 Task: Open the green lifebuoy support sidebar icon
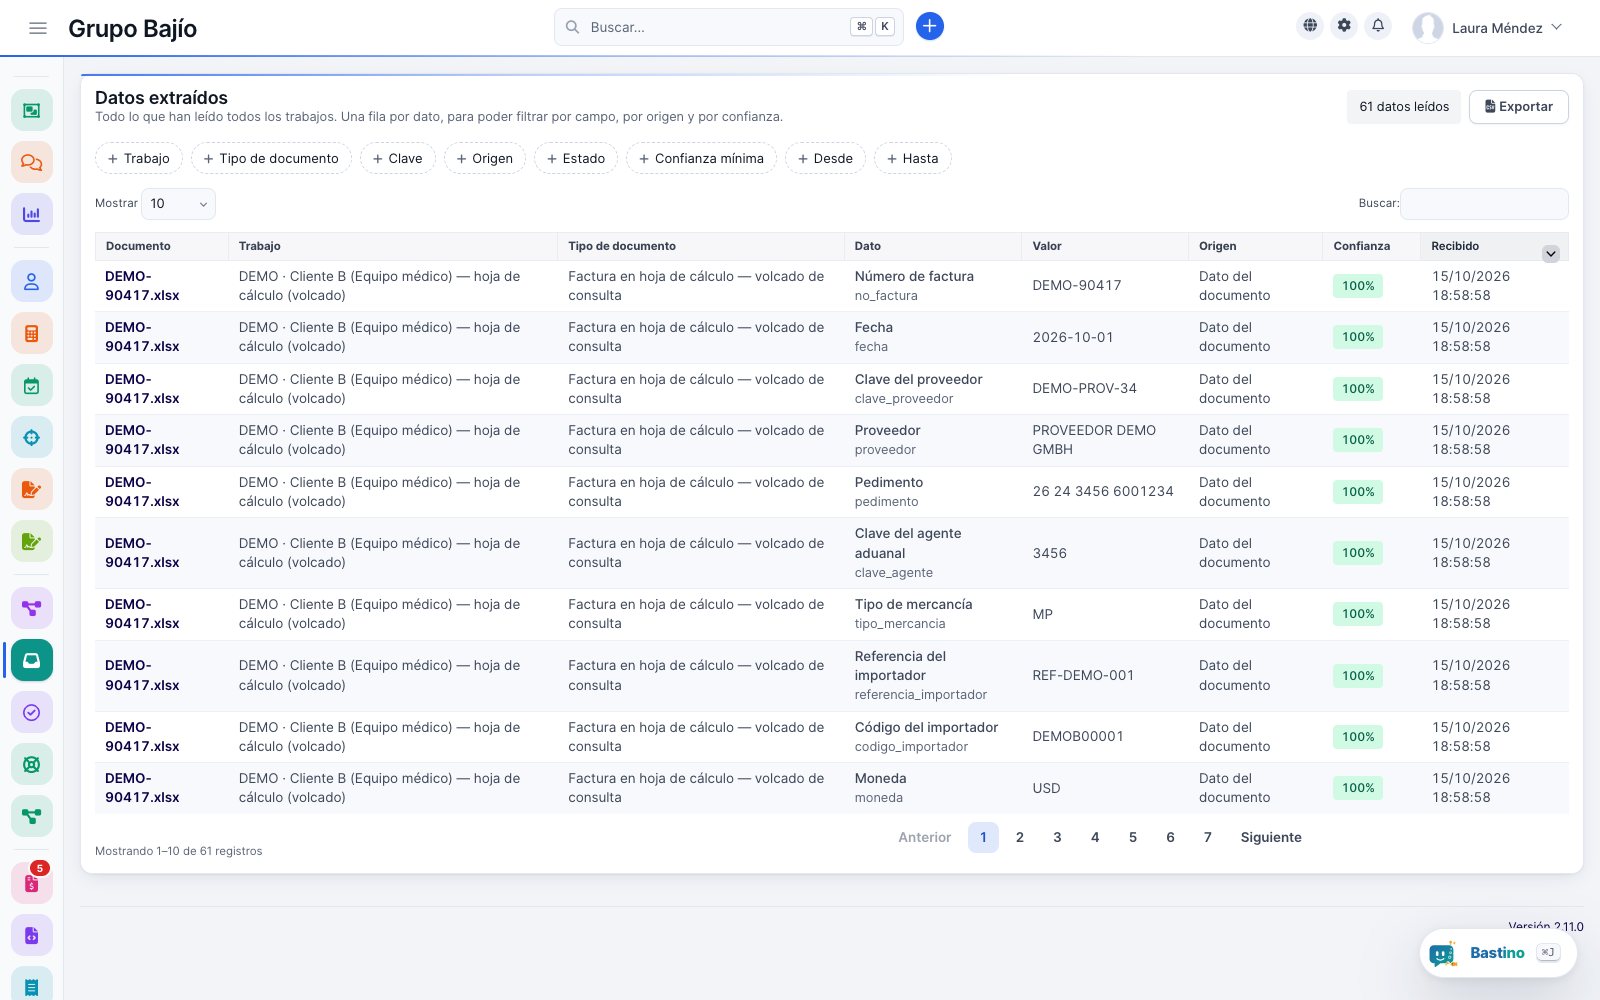click(32, 764)
